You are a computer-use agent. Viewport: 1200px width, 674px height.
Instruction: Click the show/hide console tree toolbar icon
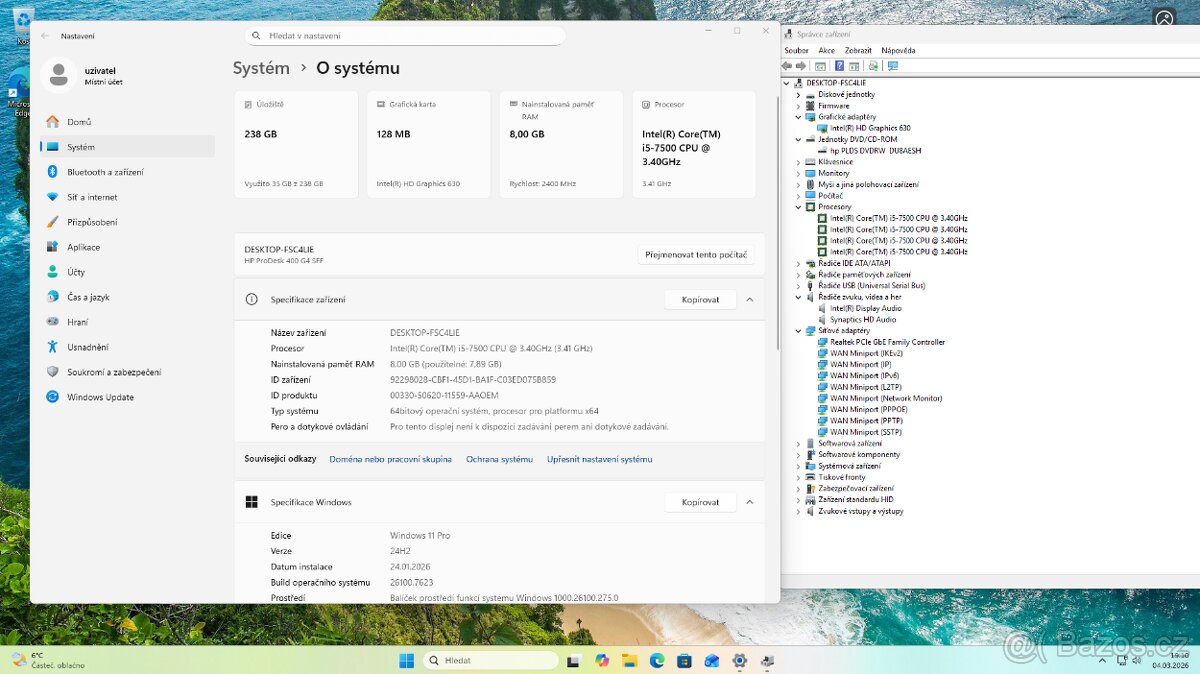click(820, 66)
